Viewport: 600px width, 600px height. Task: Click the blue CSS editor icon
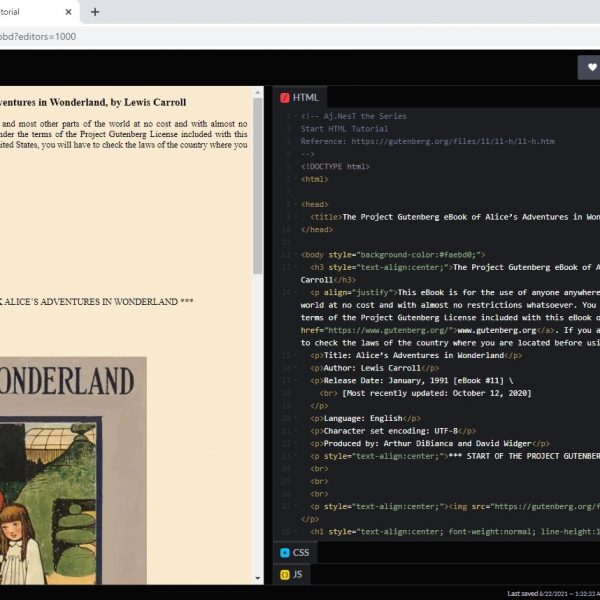tap(285, 552)
